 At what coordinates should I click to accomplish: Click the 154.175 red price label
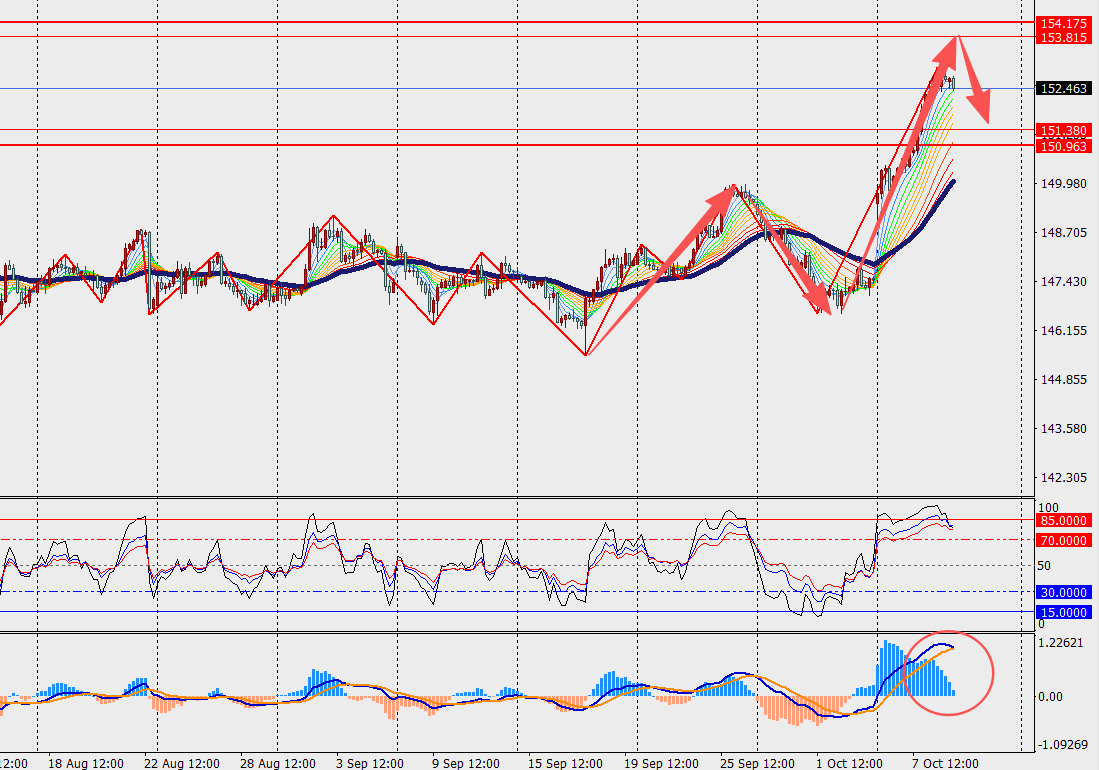coord(1064,23)
